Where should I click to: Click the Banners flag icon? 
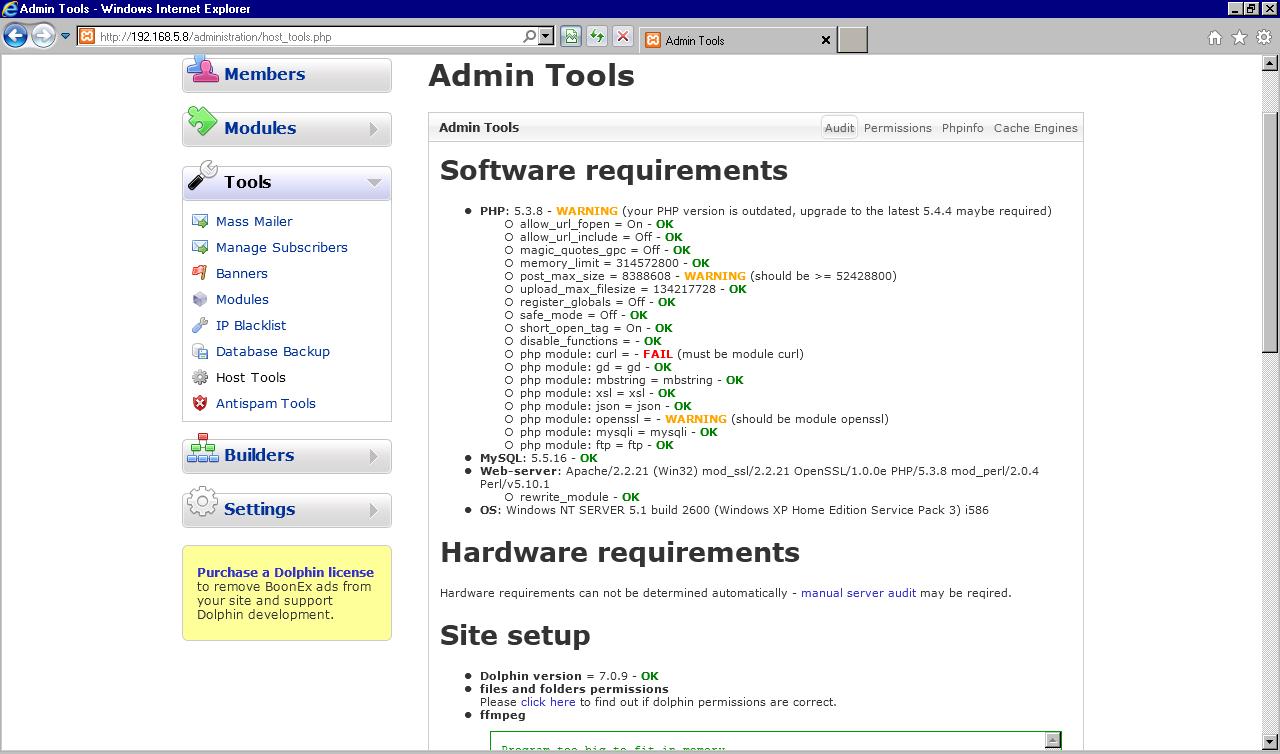tap(200, 273)
